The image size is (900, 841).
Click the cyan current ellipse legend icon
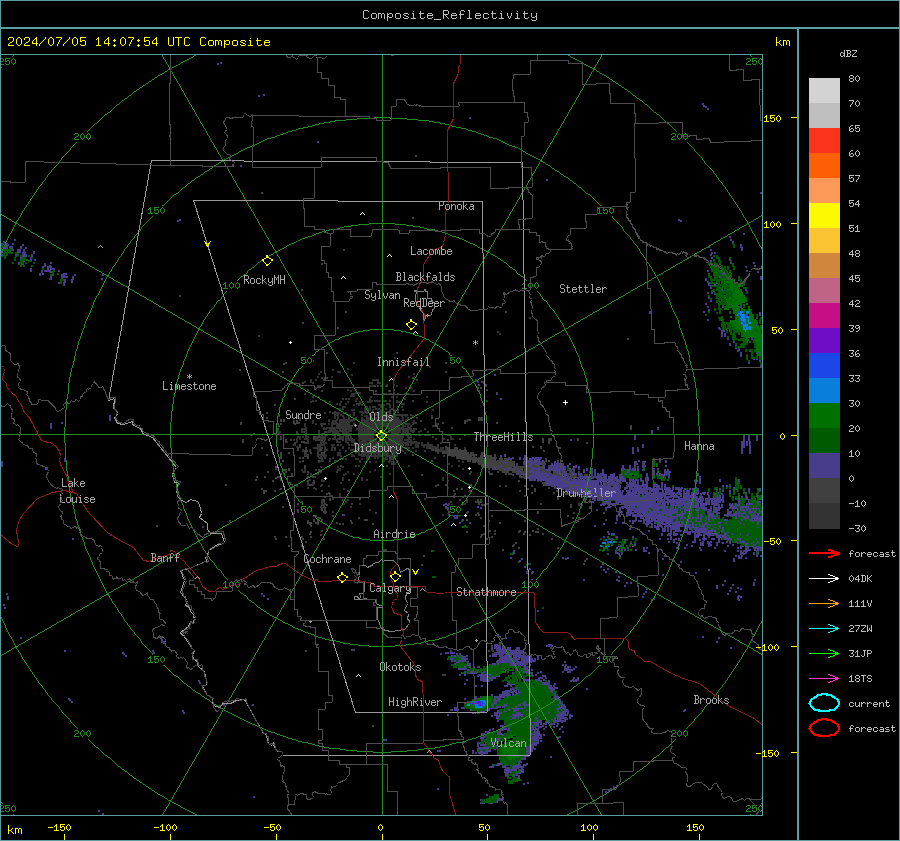click(x=824, y=703)
